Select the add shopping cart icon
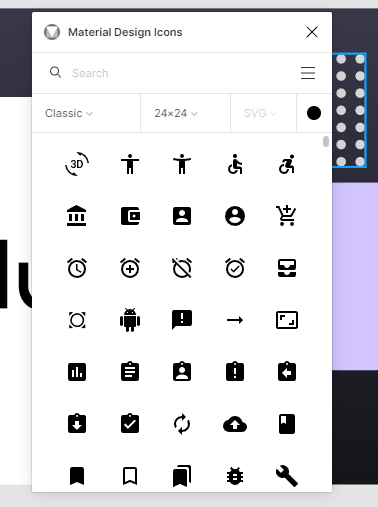This screenshot has height=507, width=378. (x=286, y=216)
